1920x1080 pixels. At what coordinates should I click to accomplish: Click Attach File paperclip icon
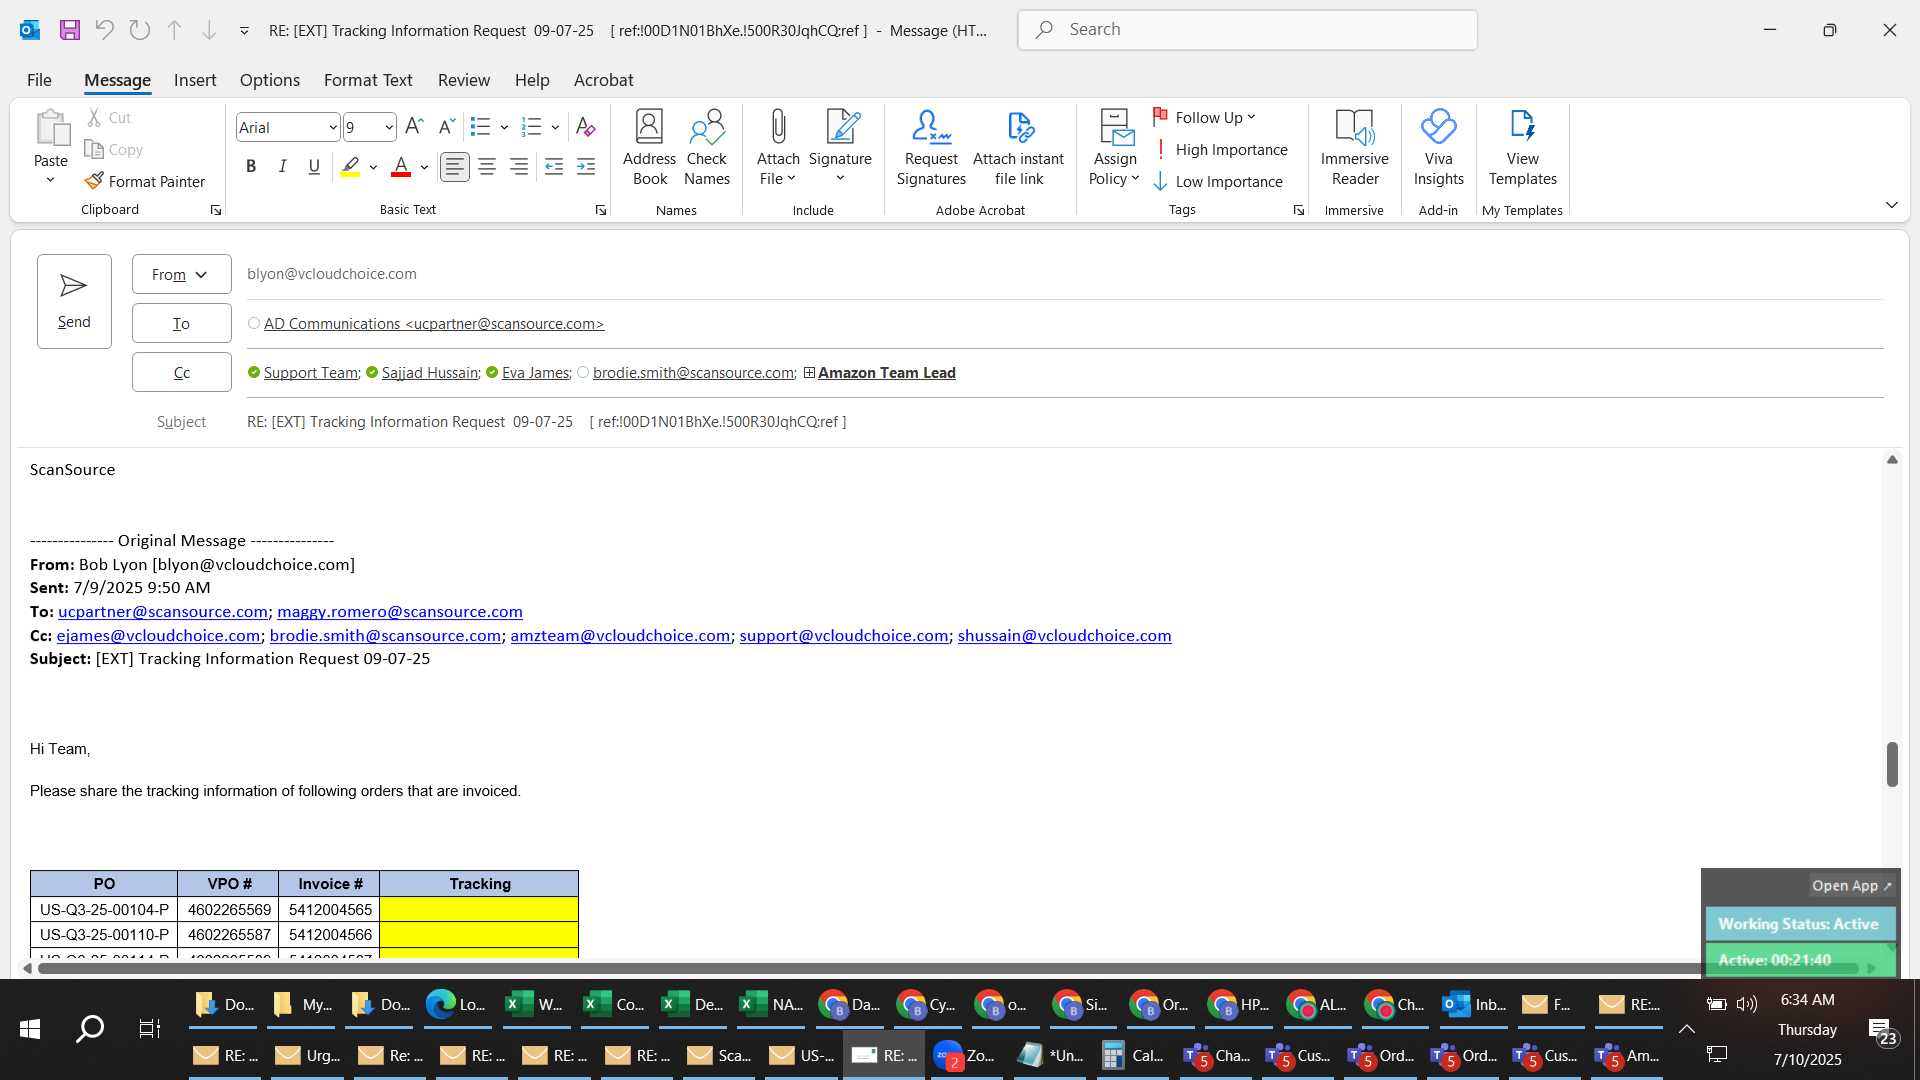pyautogui.click(x=778, y=127)
